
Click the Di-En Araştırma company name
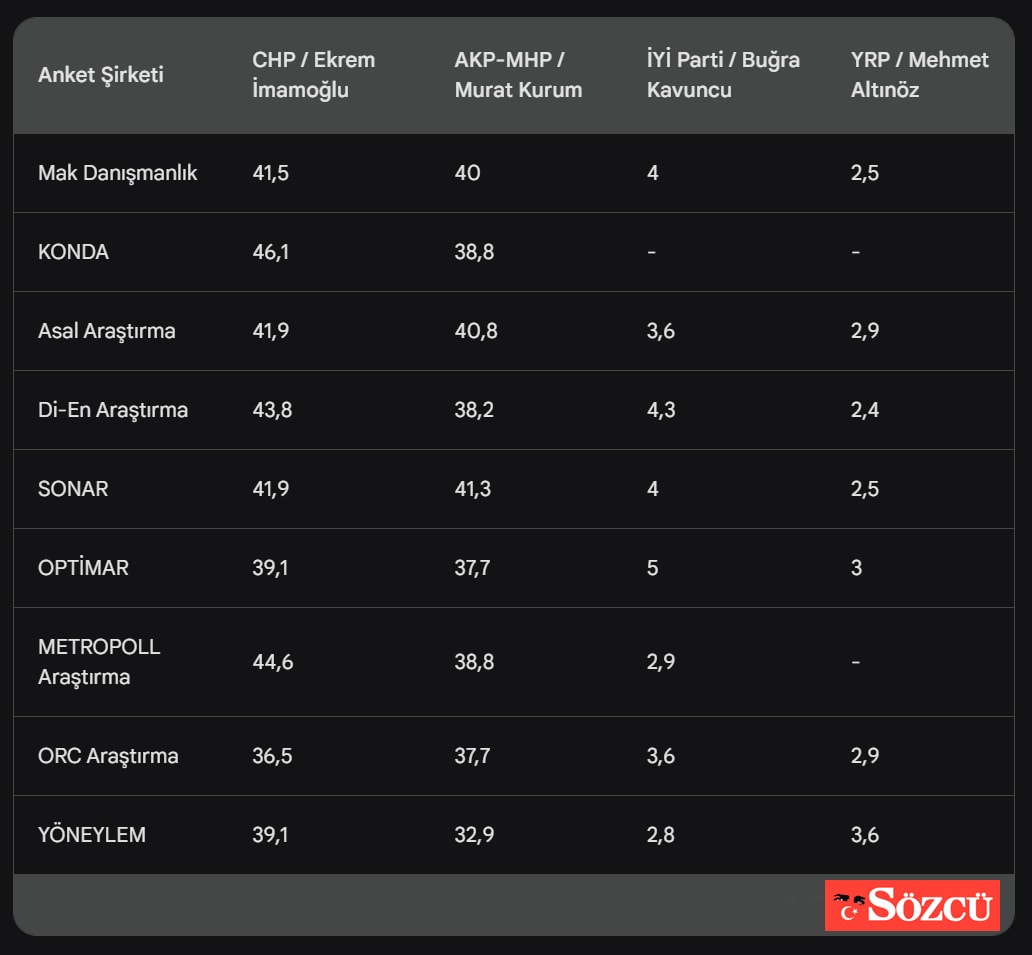(113, 410)
